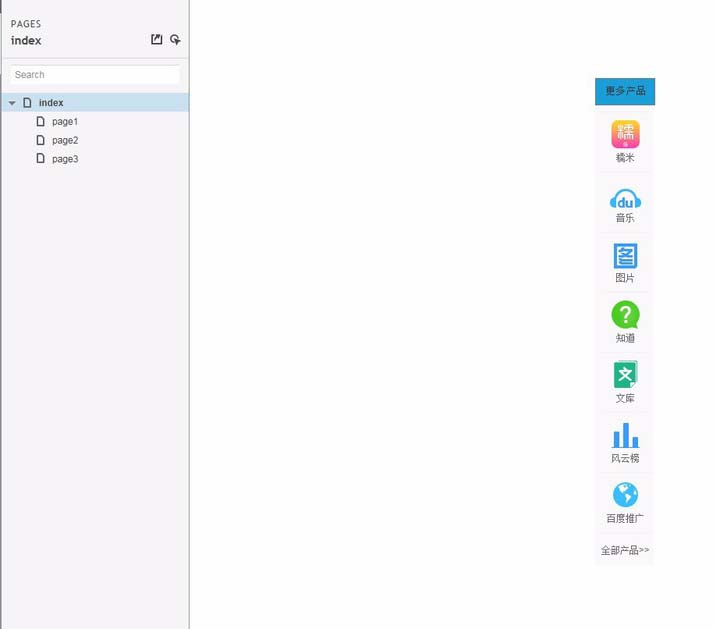Click the 图片 label text
Viewport: 714px width, 629px height.
(x=625, y=278)
